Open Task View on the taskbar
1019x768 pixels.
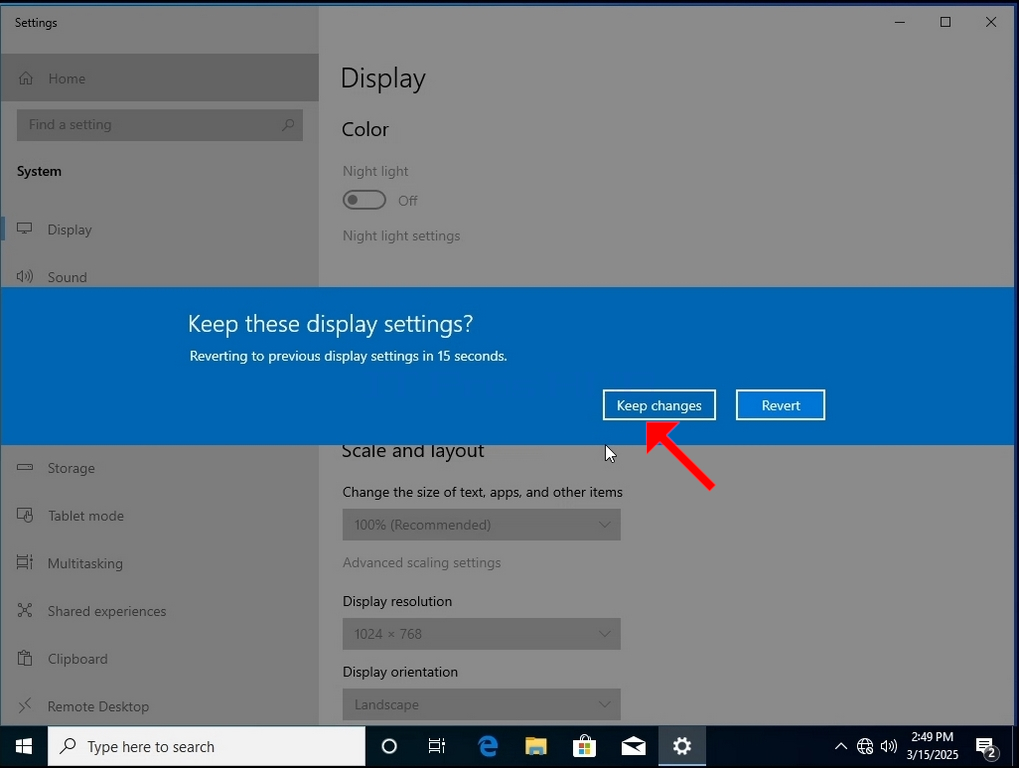pos(437,747)
